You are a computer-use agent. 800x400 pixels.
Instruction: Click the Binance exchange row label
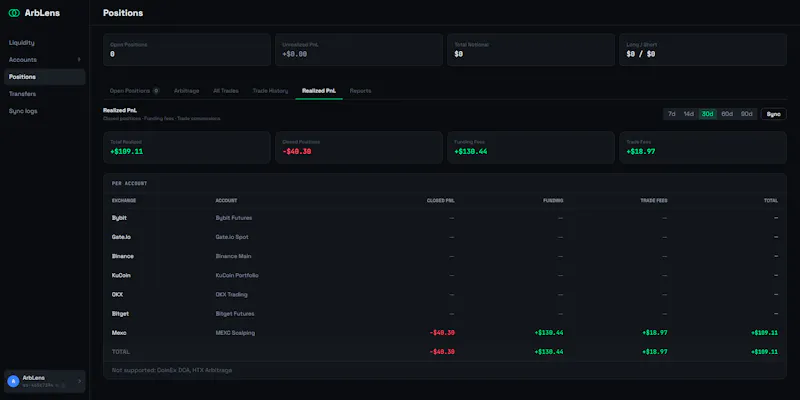coord(122,256)
